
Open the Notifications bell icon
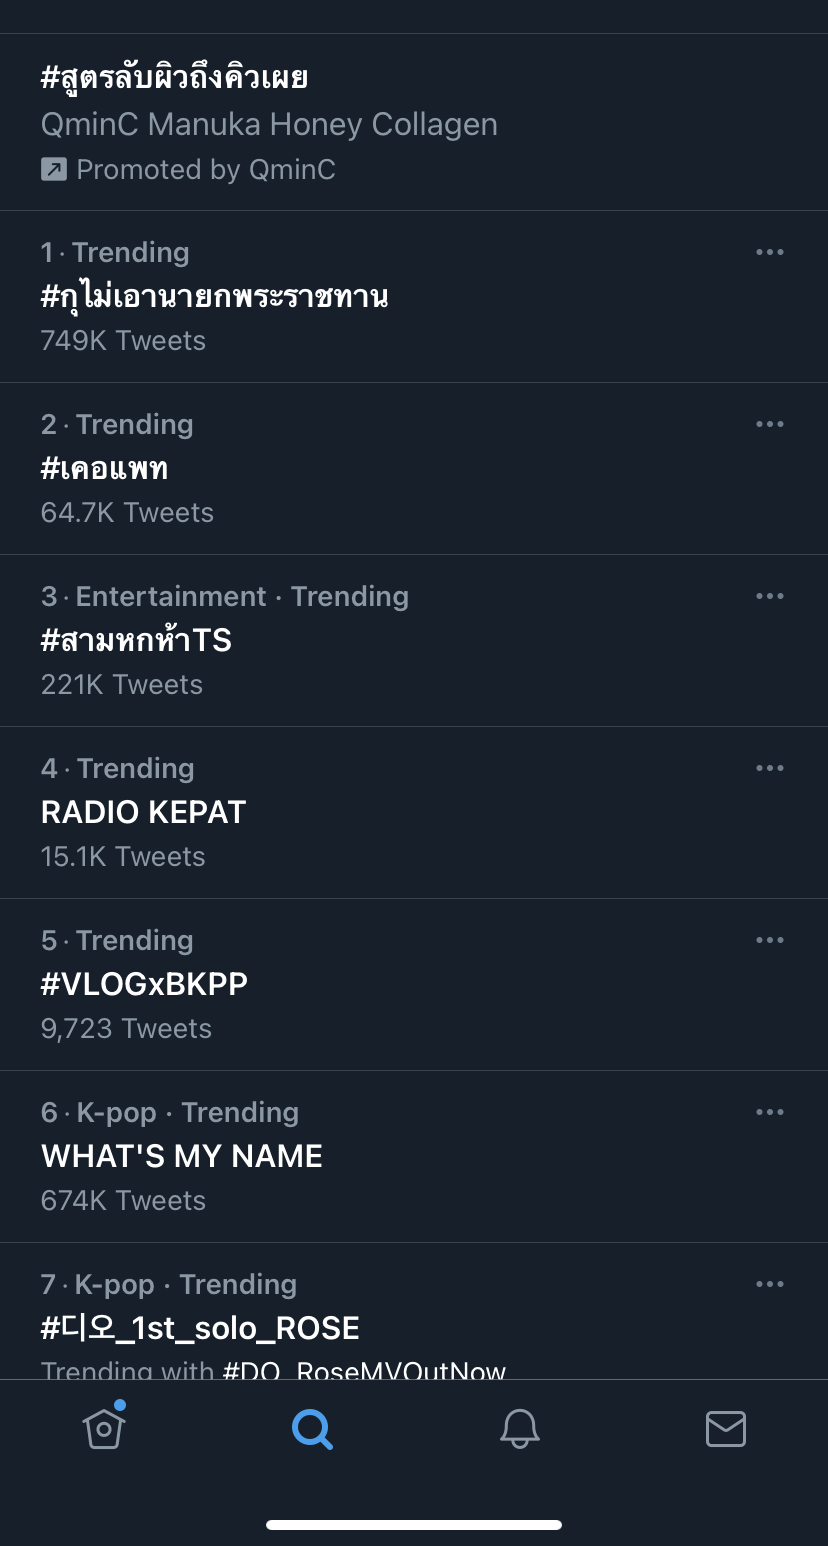(519, 1429)
